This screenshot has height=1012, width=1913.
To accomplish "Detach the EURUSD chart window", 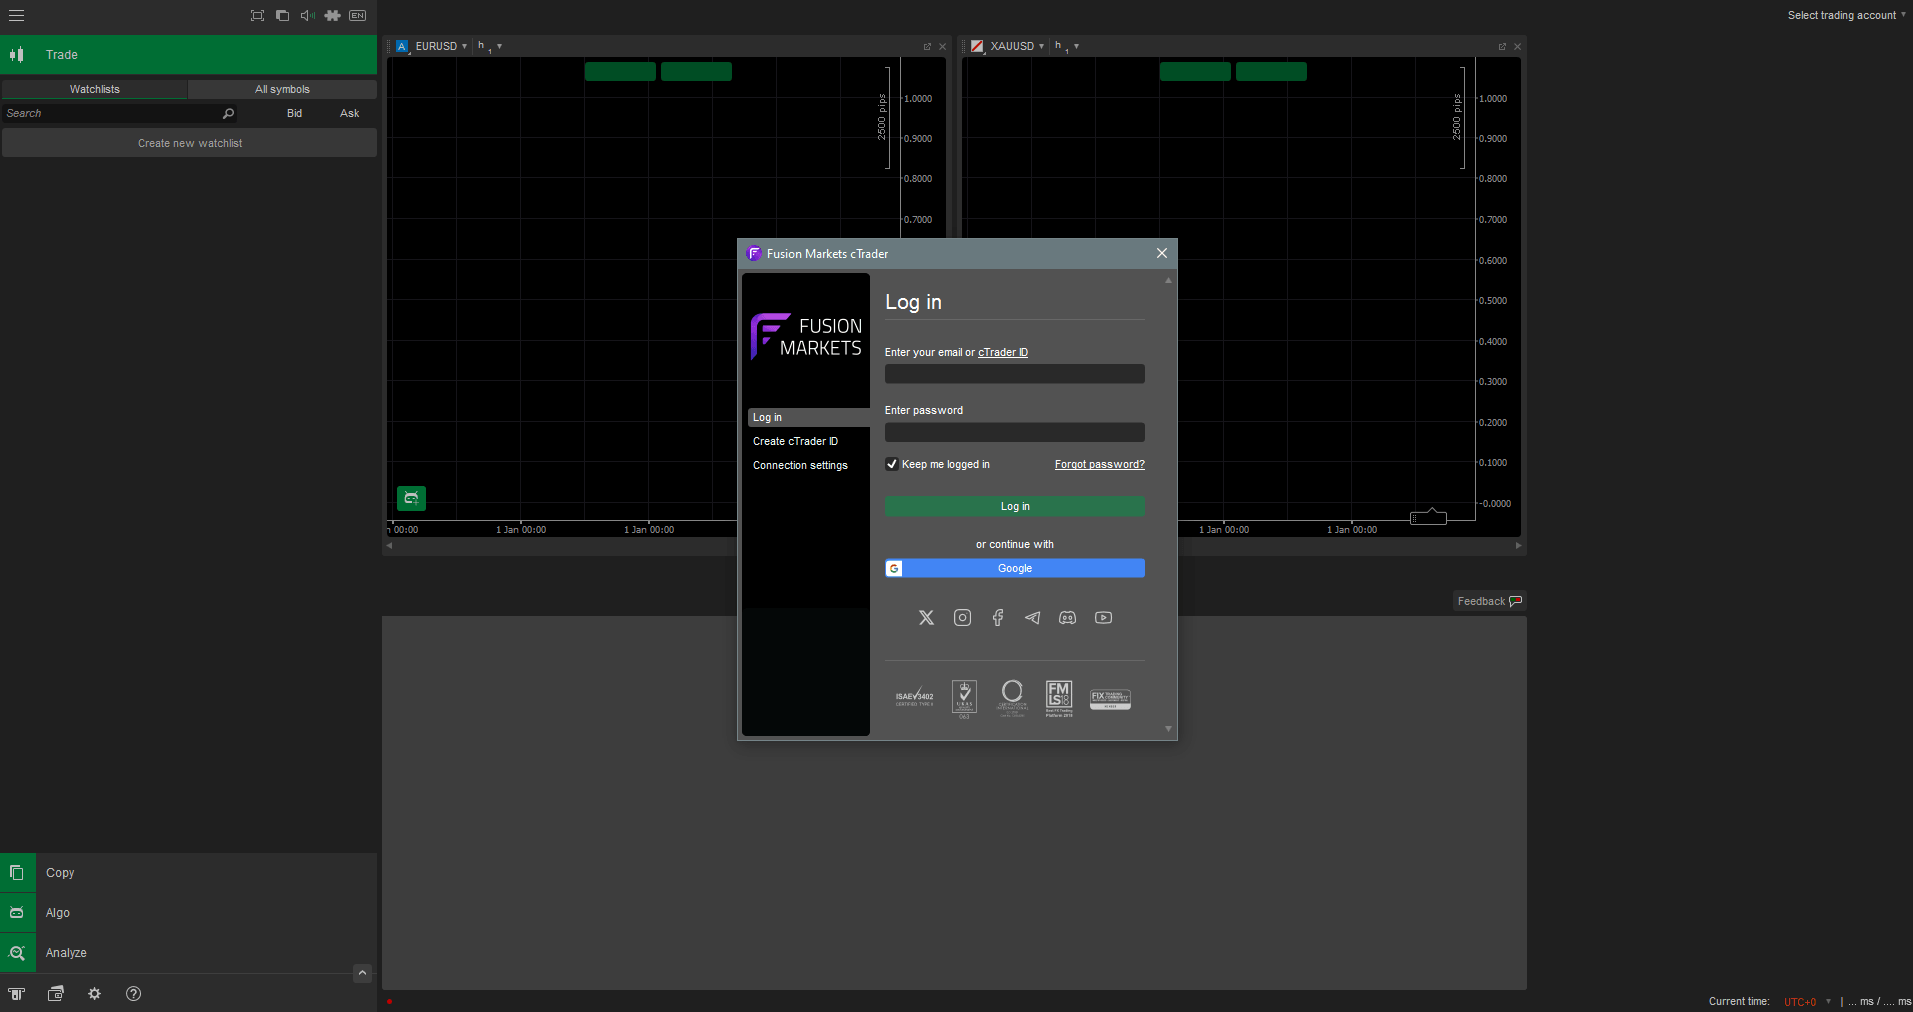I will 927,46.
